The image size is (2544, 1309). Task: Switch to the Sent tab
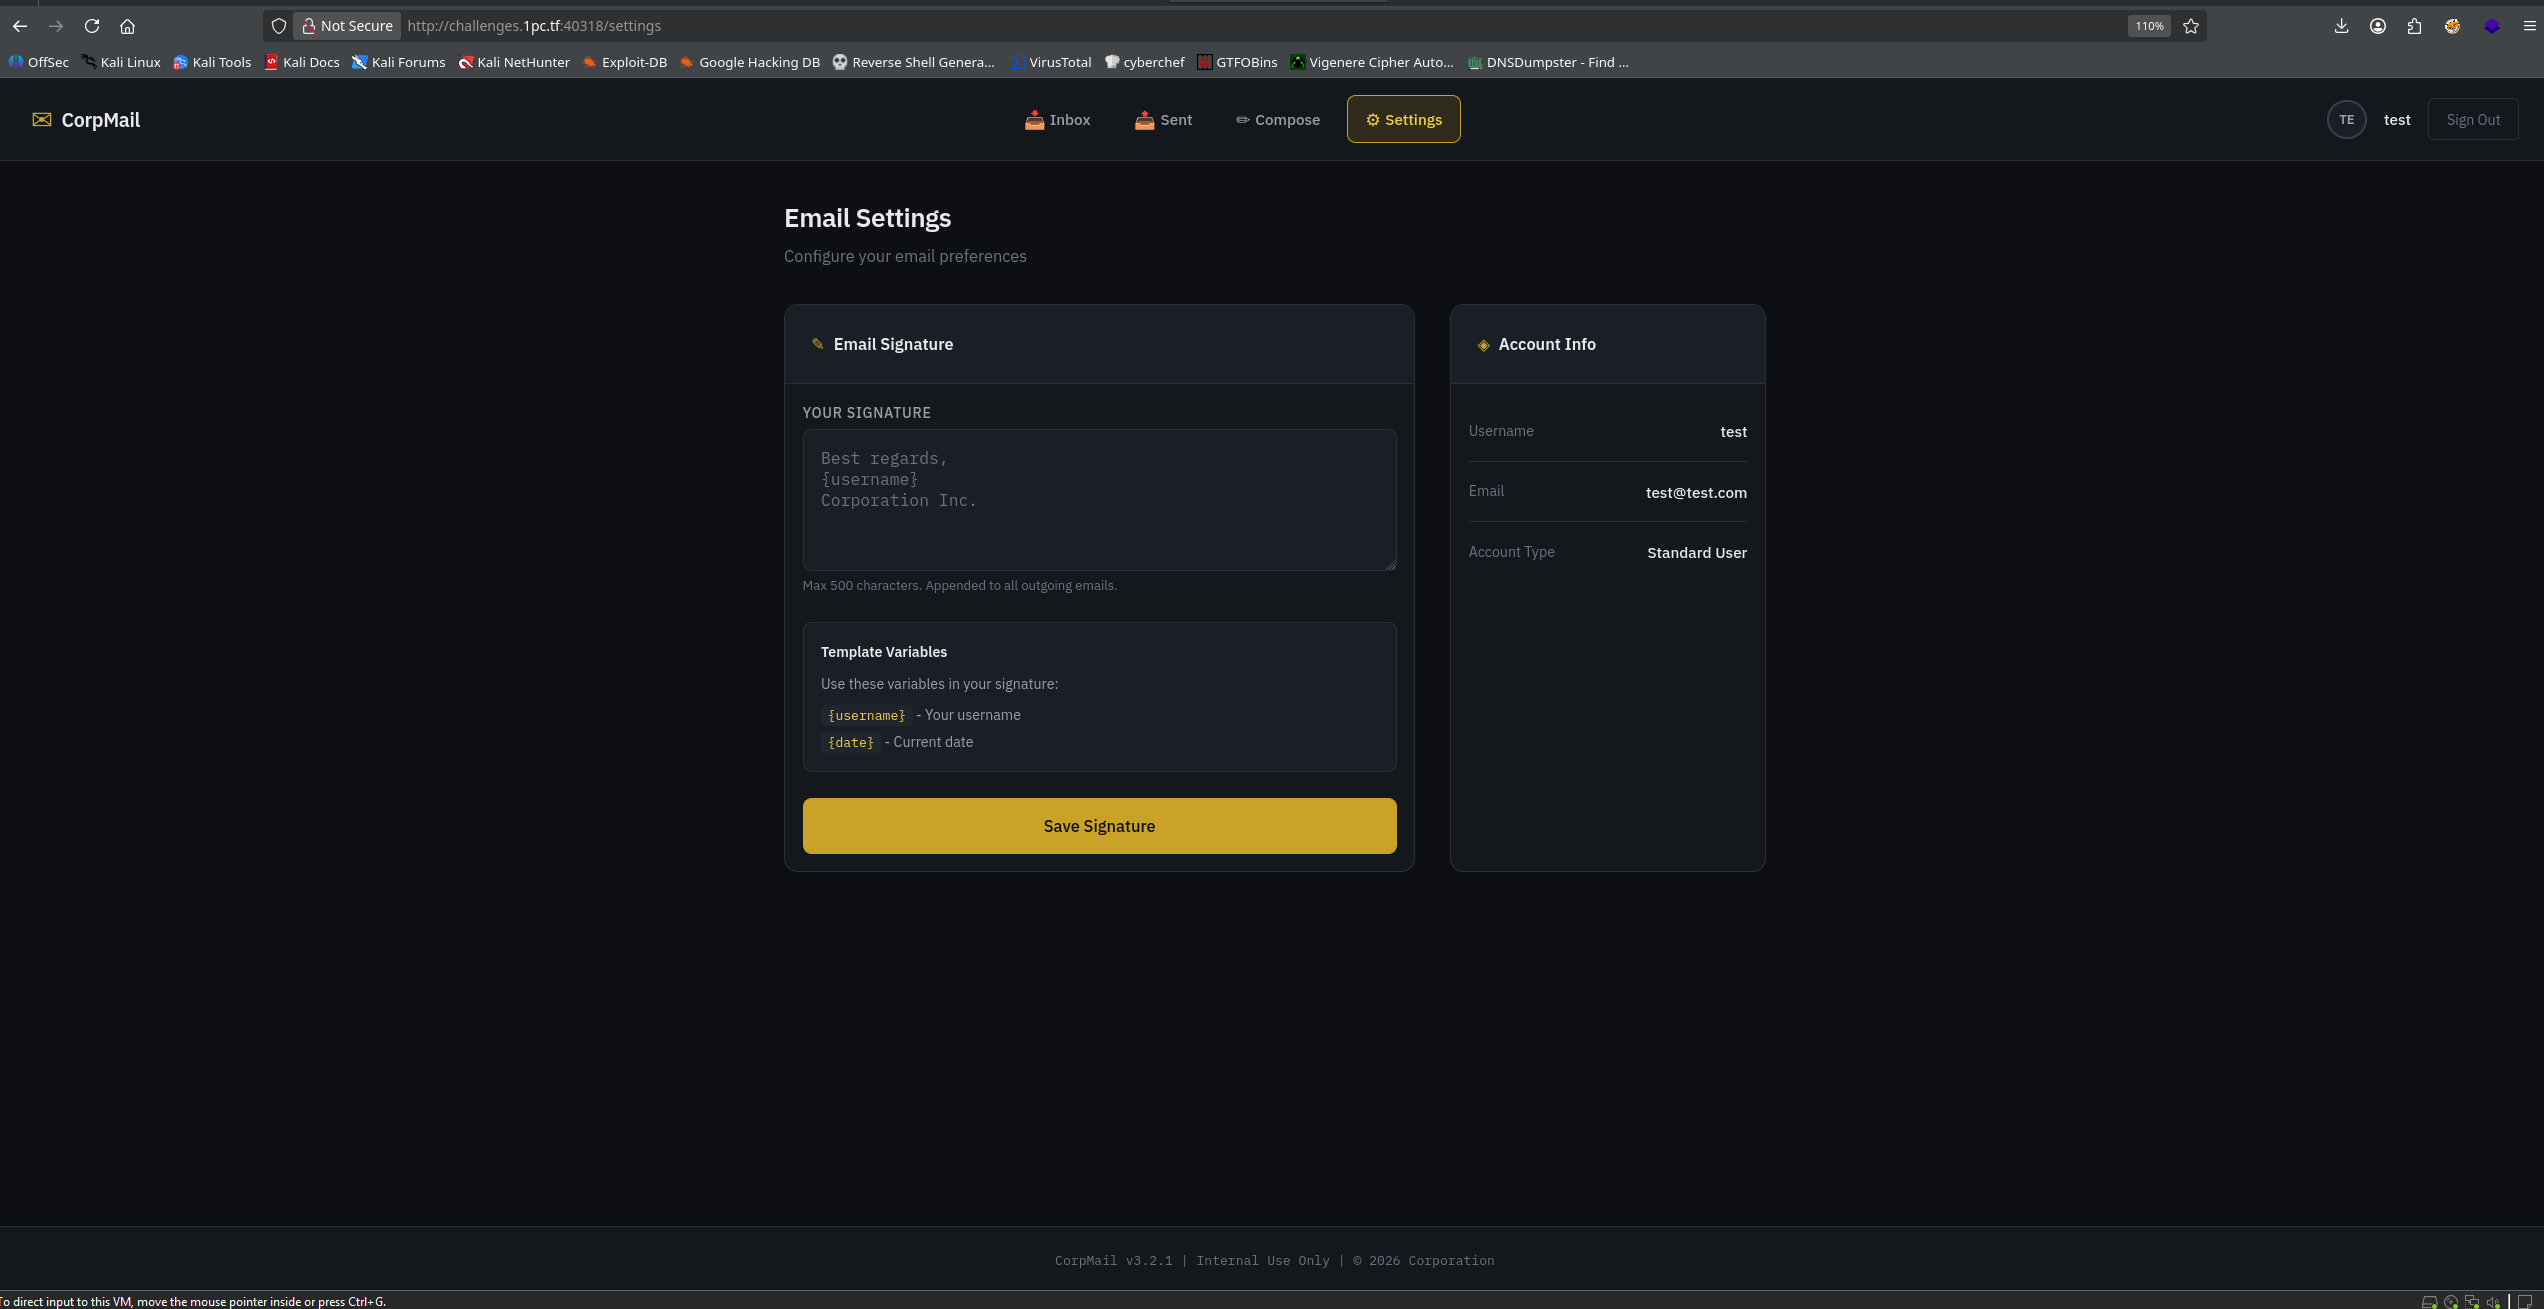[1163, 120]
